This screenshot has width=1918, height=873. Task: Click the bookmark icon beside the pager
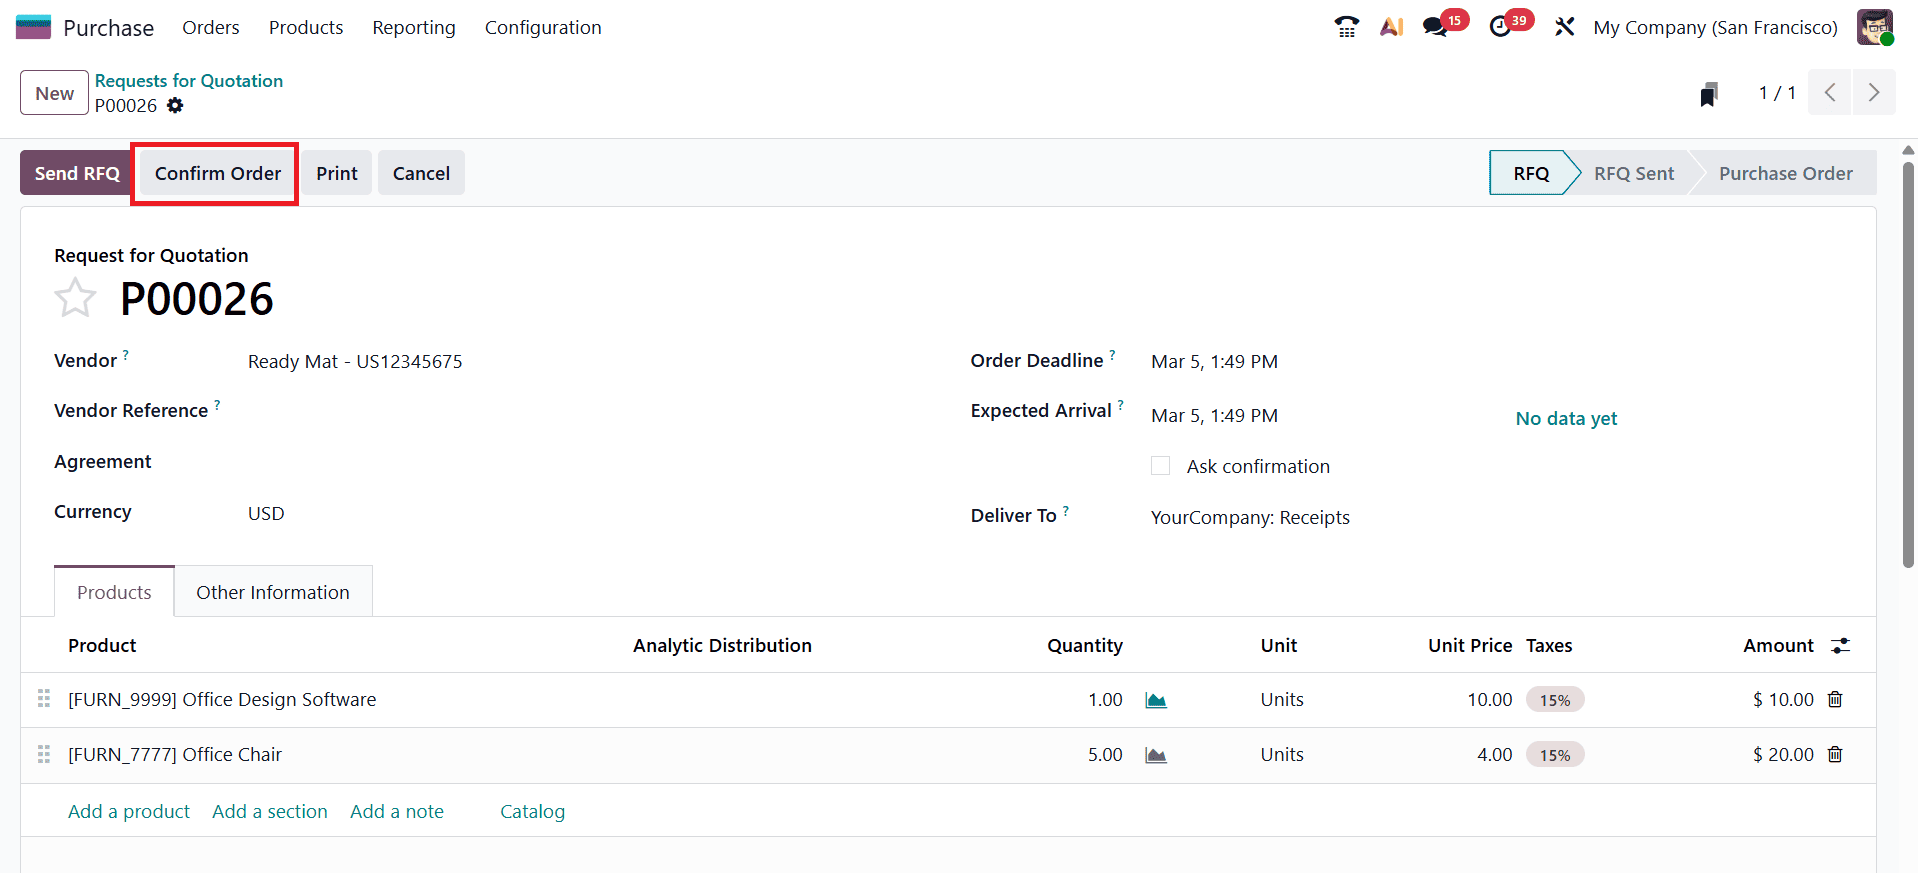point(1708,92)
